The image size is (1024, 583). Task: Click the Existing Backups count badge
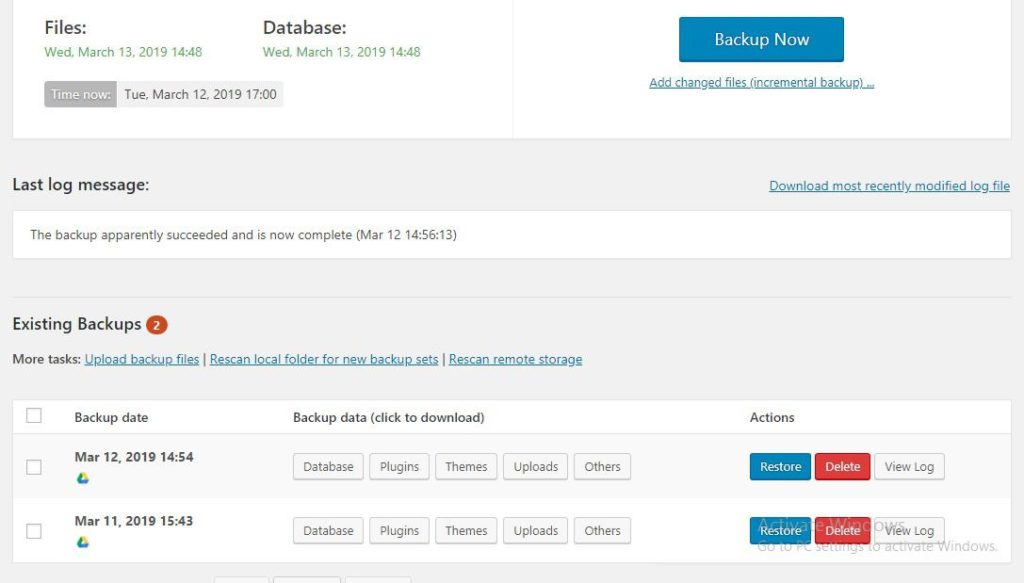[157, 324]
